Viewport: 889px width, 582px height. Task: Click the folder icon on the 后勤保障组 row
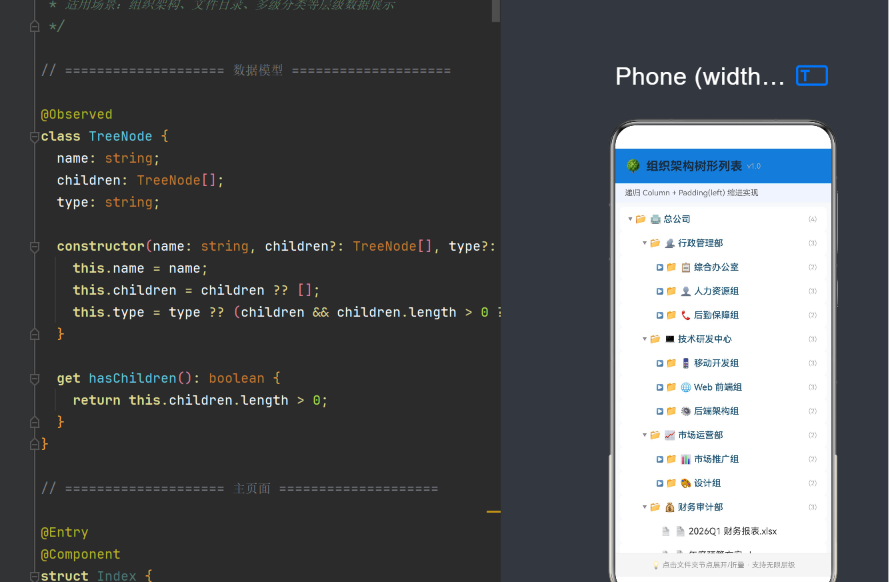coord(671,315)
